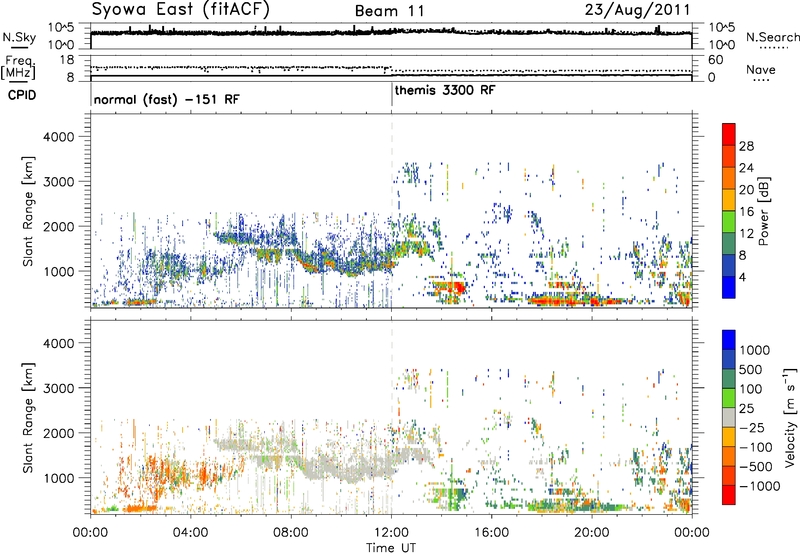800x554 pixels.
Task: Click the date "23/Aug/2011"
Action: 637,9
